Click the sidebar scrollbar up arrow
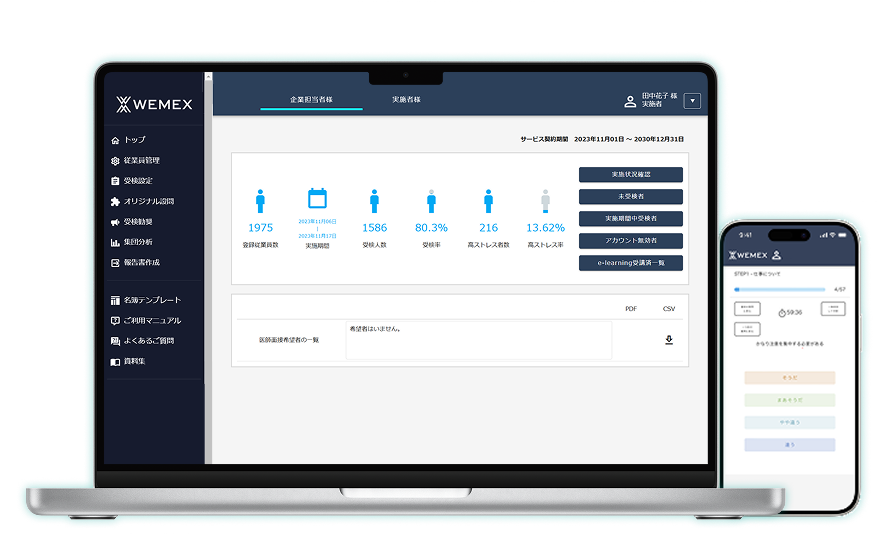This screenshot has height=534, width=878. (209, 77)
